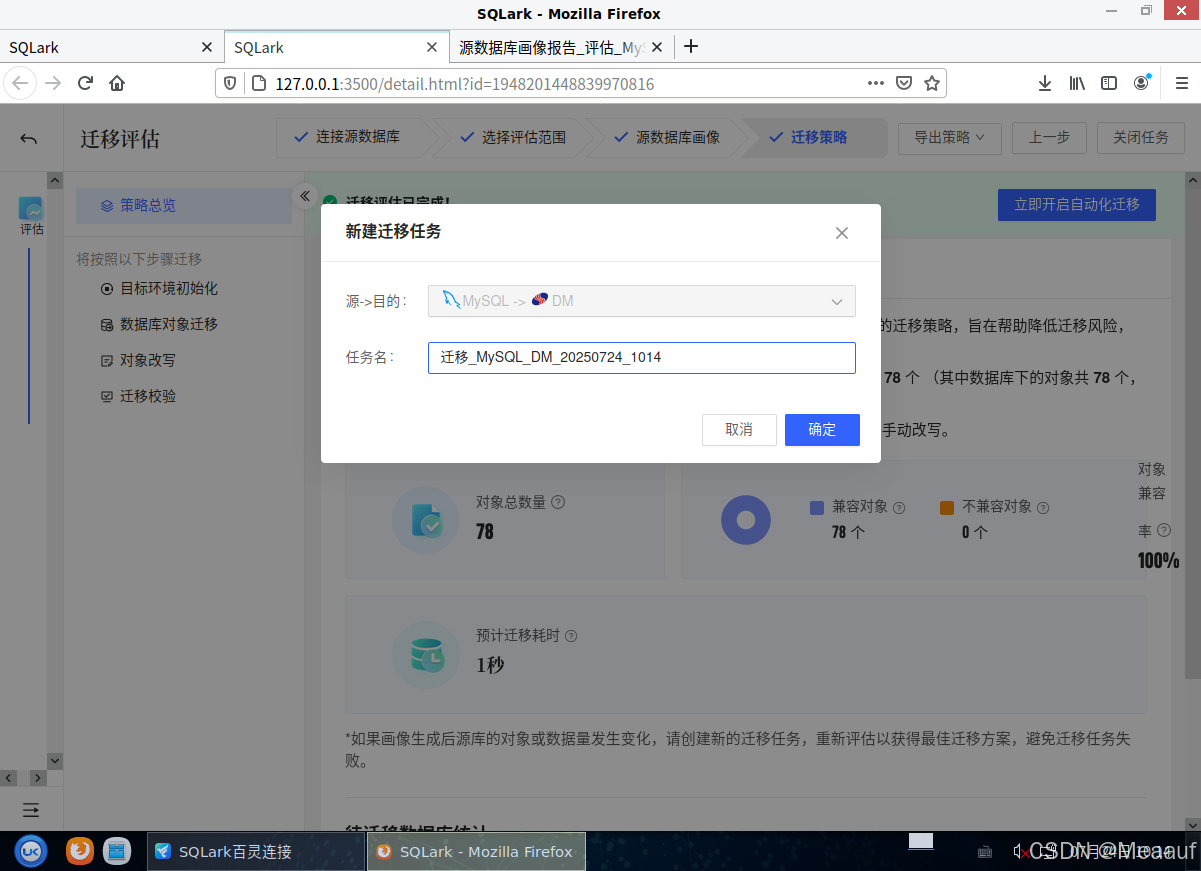Show help for 对象兼容率
Viewport: 1201px width, 871px height.
(x=1164, y=531)
